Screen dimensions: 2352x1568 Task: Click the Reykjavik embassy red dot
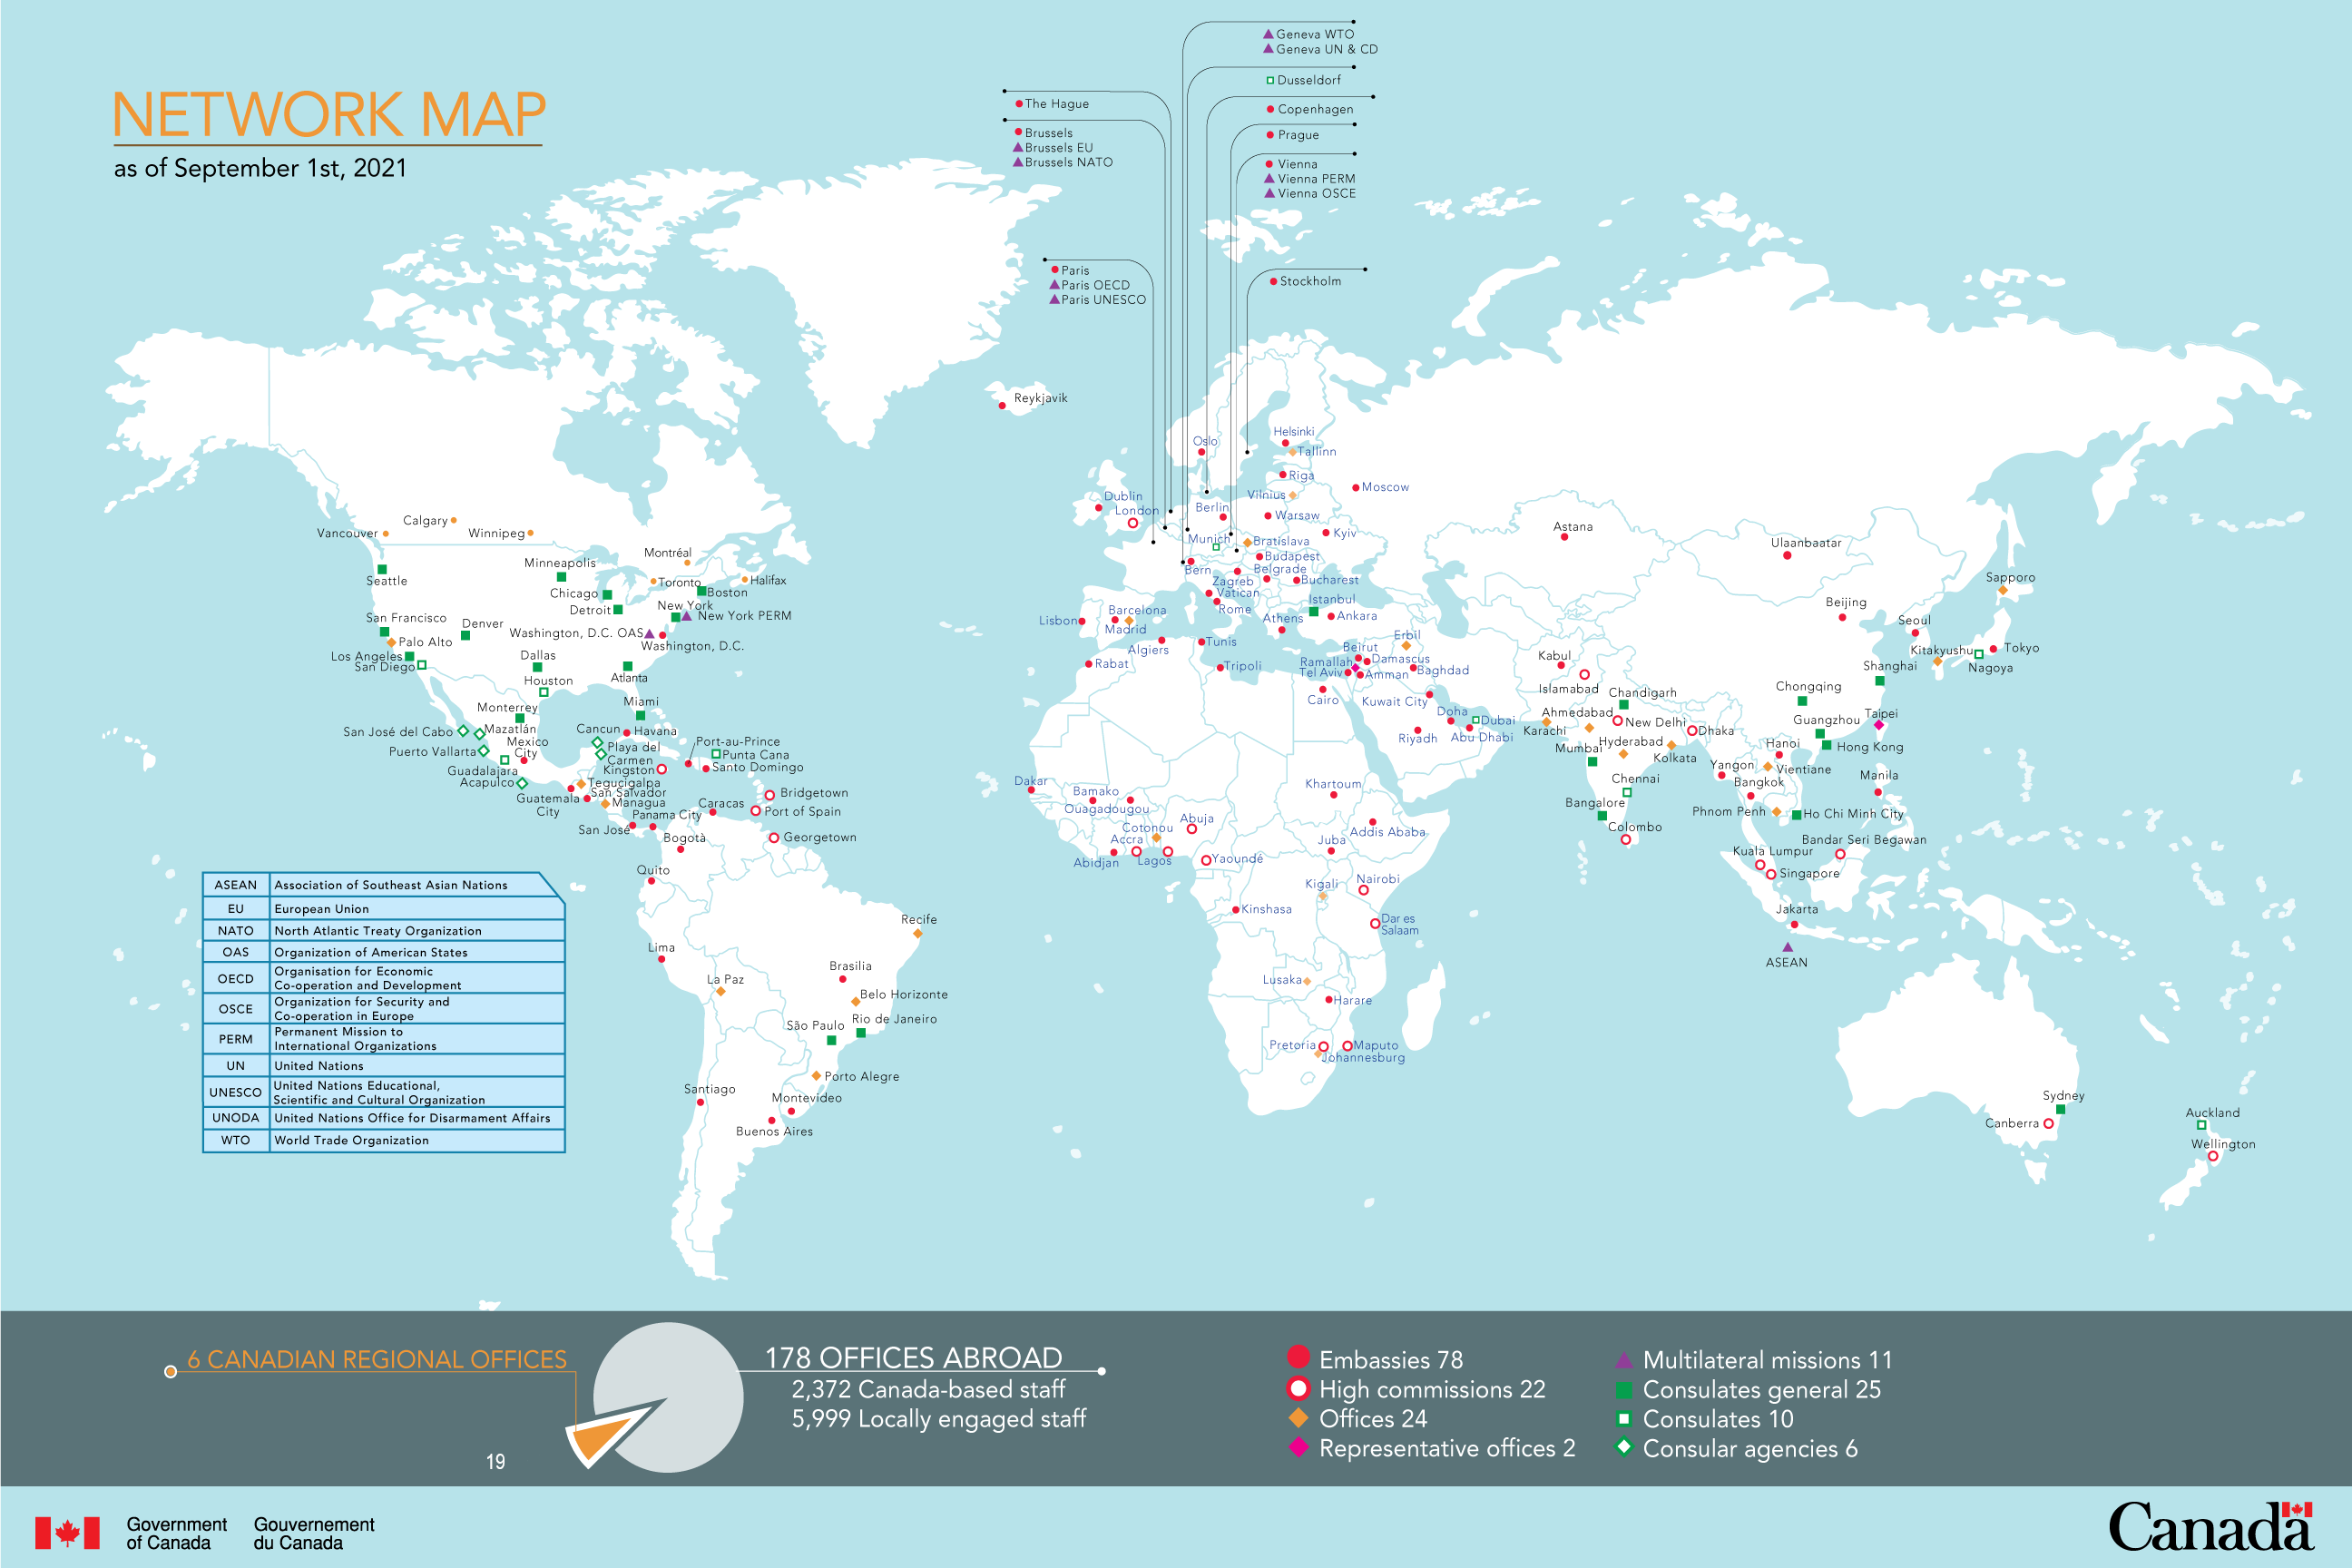click(1002, 405)
